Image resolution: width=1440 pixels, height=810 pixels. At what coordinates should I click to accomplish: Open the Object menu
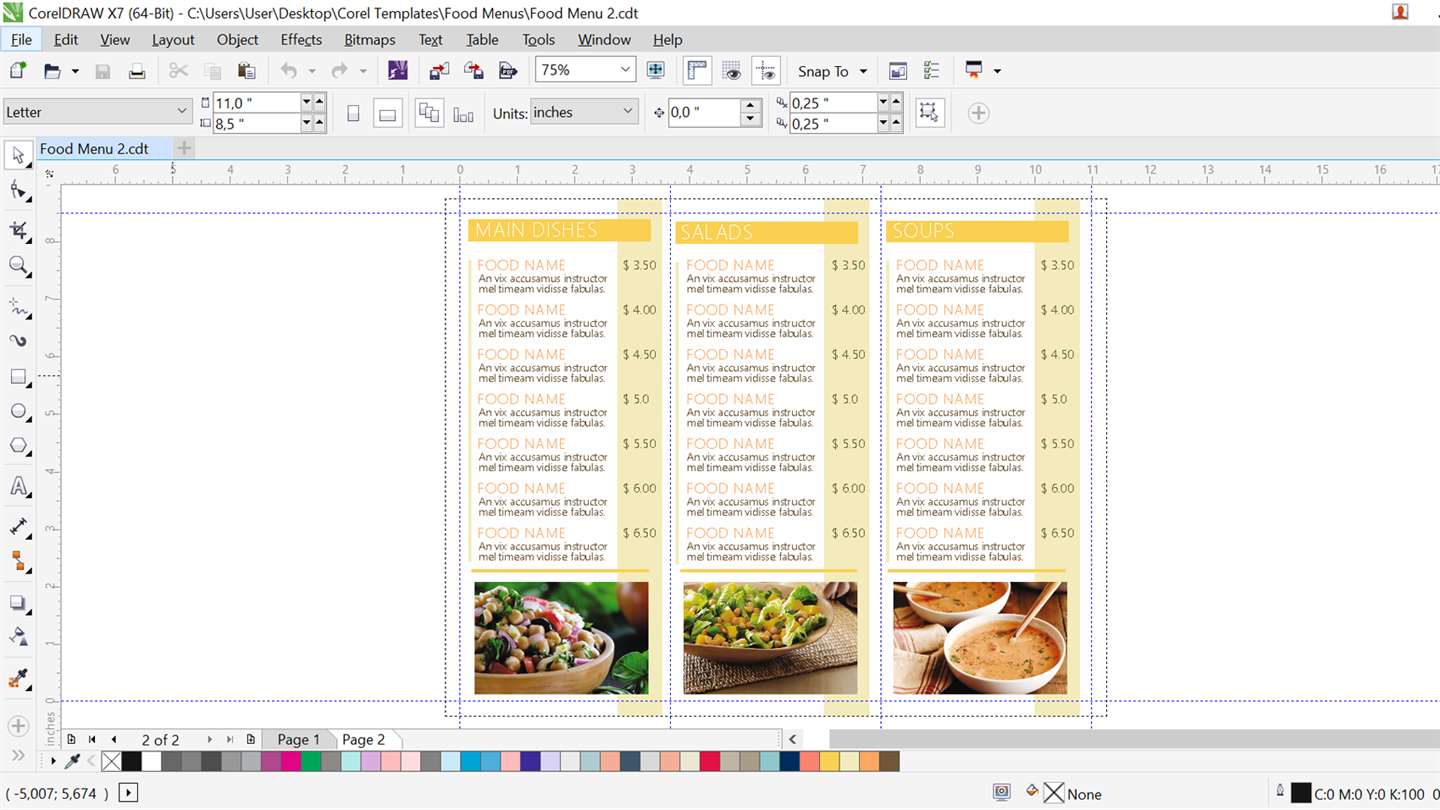point(237,40)
